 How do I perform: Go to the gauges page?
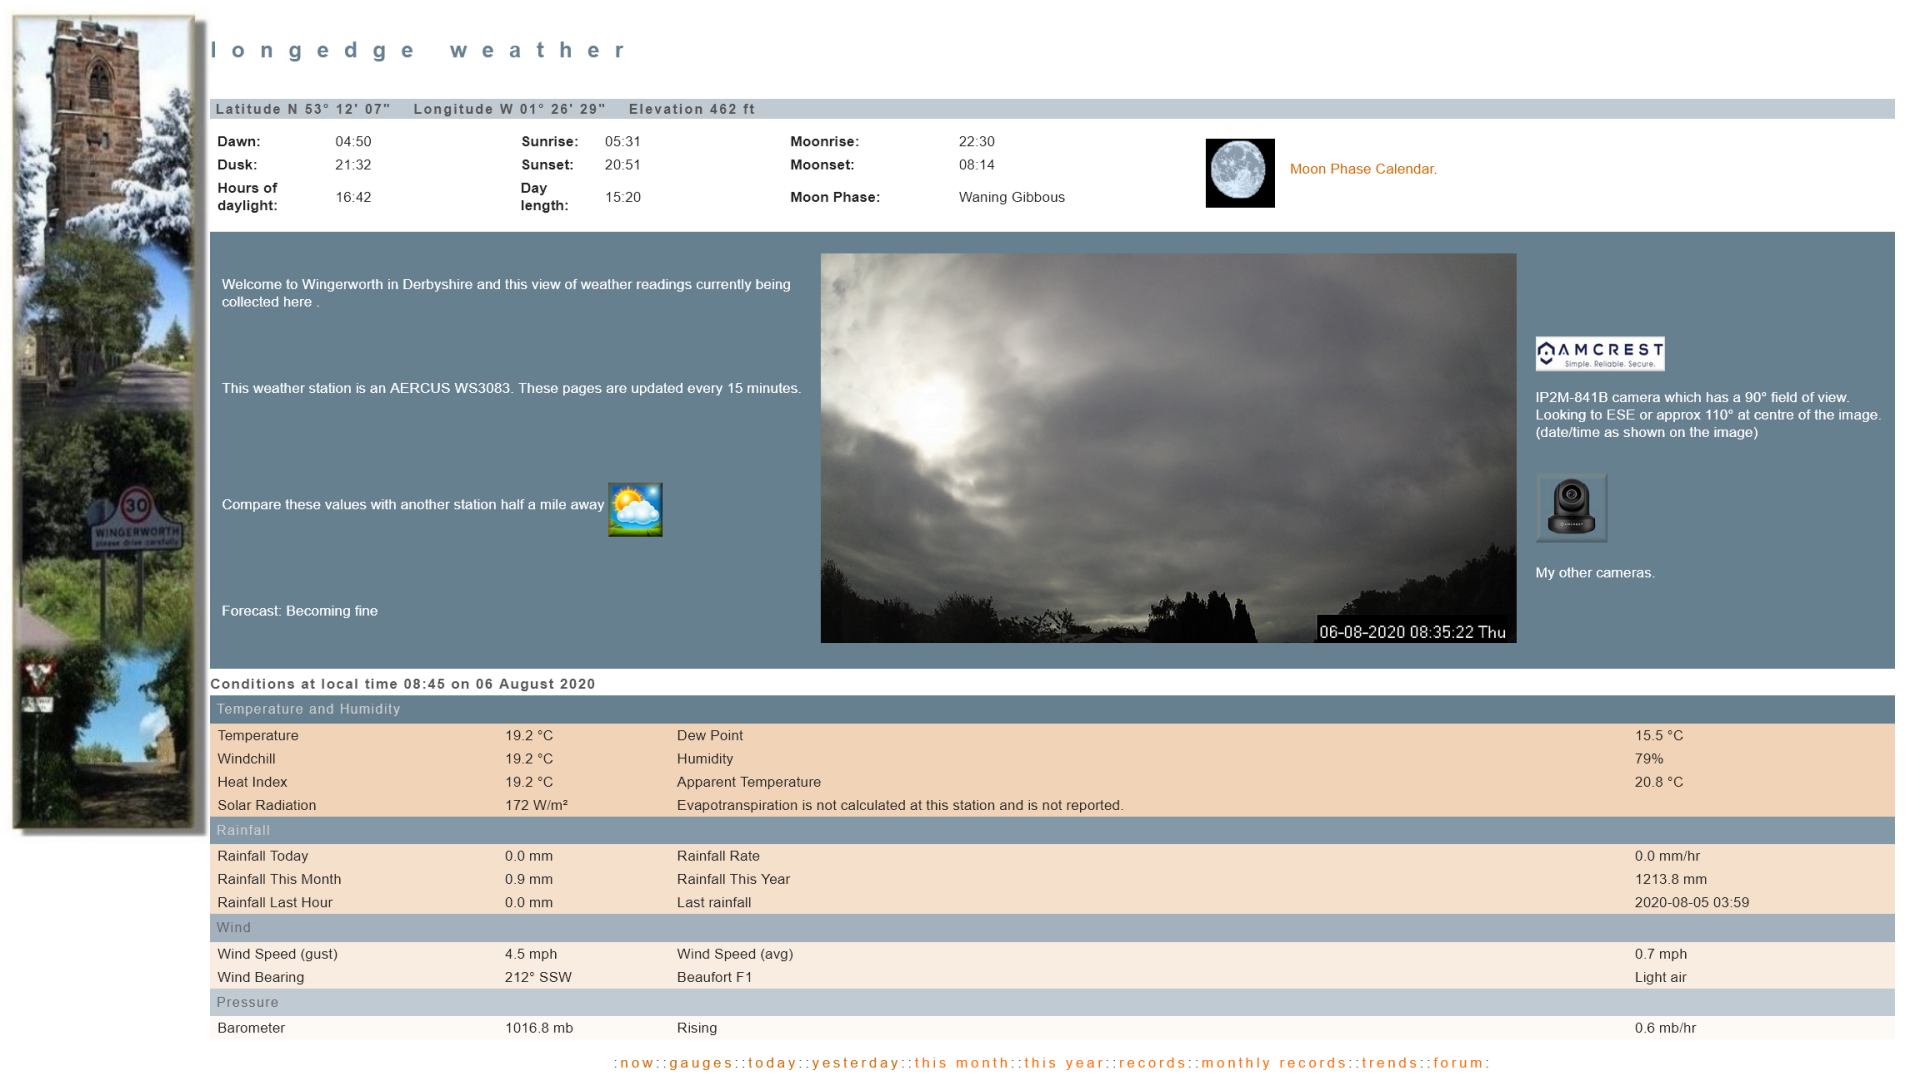point(701,1063)
